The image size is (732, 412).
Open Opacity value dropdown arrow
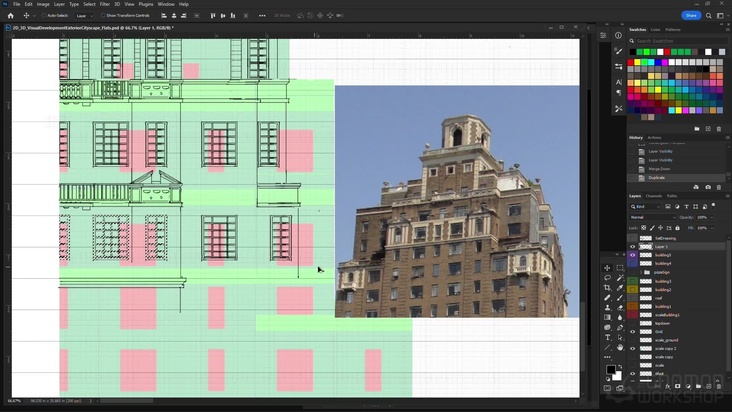point(712,217)
